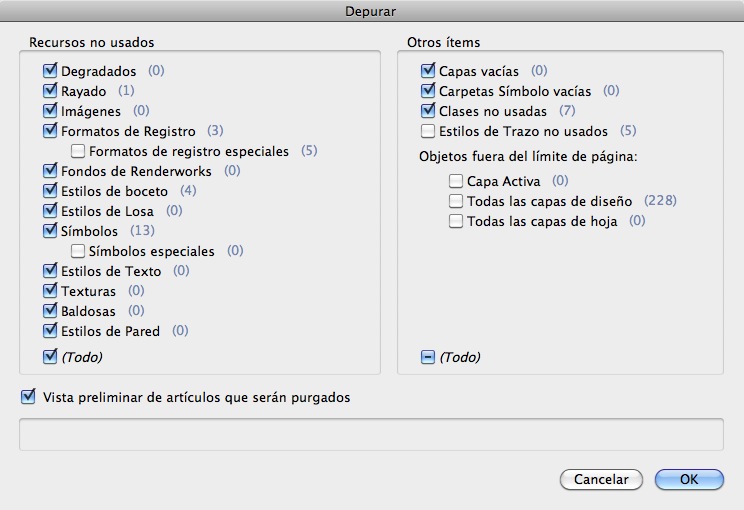Image resolution: width=744 pixels, height=510 pixels.
Task: Uncheck (Todo) under Recursos no usados
Action: [x=50, y=356]
